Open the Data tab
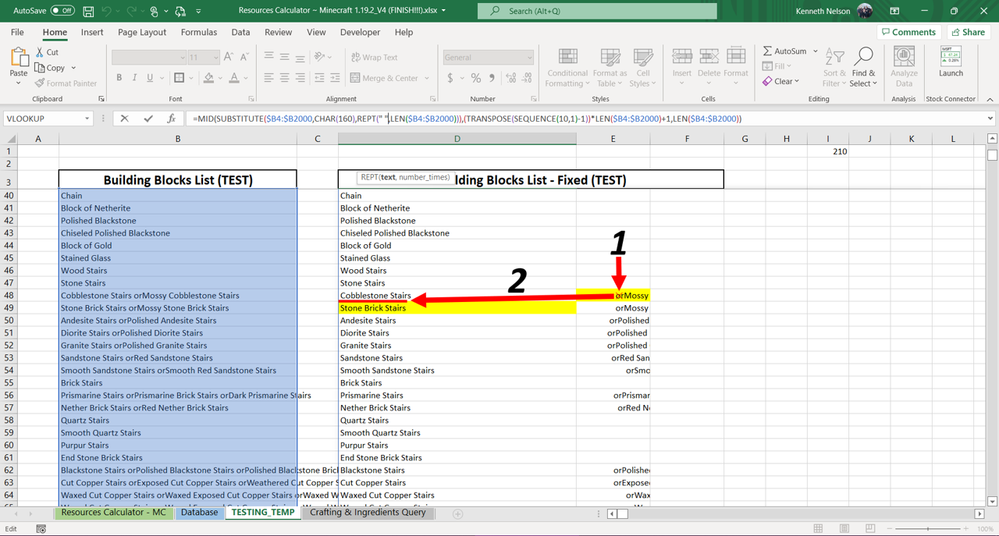 [x=240, y=32]
